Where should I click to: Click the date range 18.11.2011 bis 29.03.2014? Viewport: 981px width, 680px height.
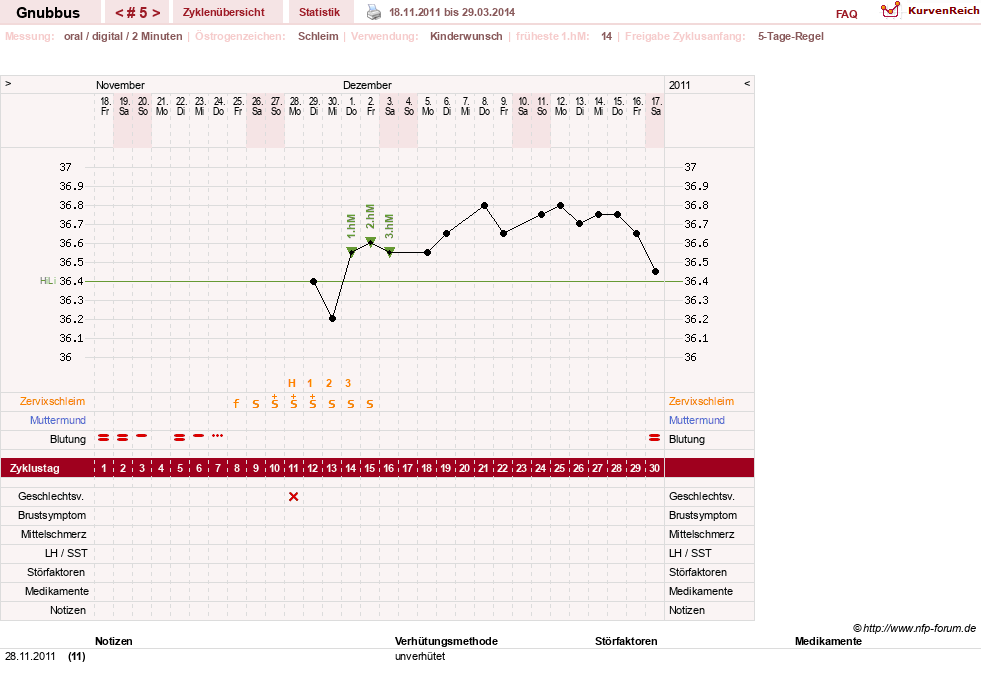[452, 12]
